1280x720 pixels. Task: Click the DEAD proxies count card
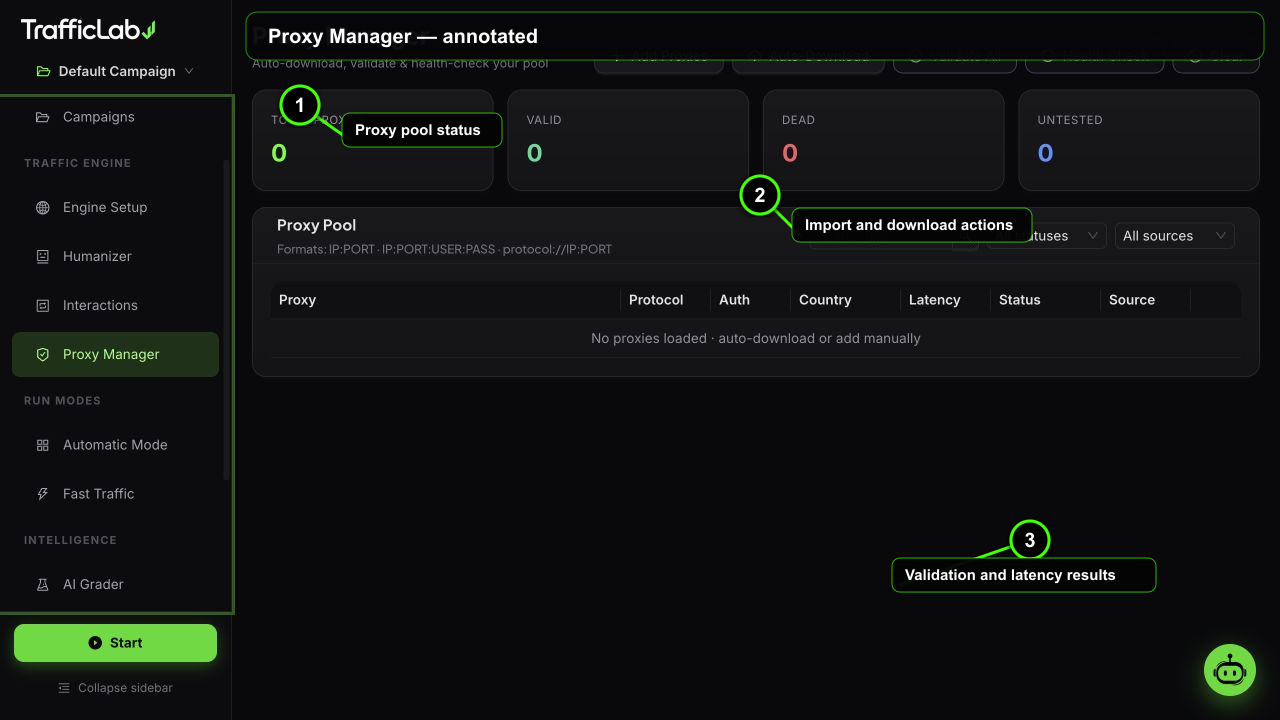(x=883, y=140)
